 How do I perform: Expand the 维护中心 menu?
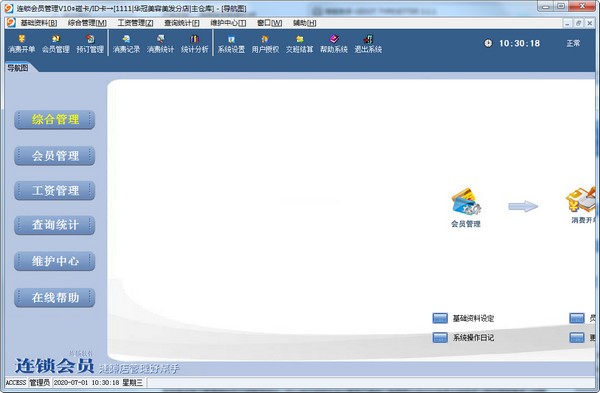228,23
